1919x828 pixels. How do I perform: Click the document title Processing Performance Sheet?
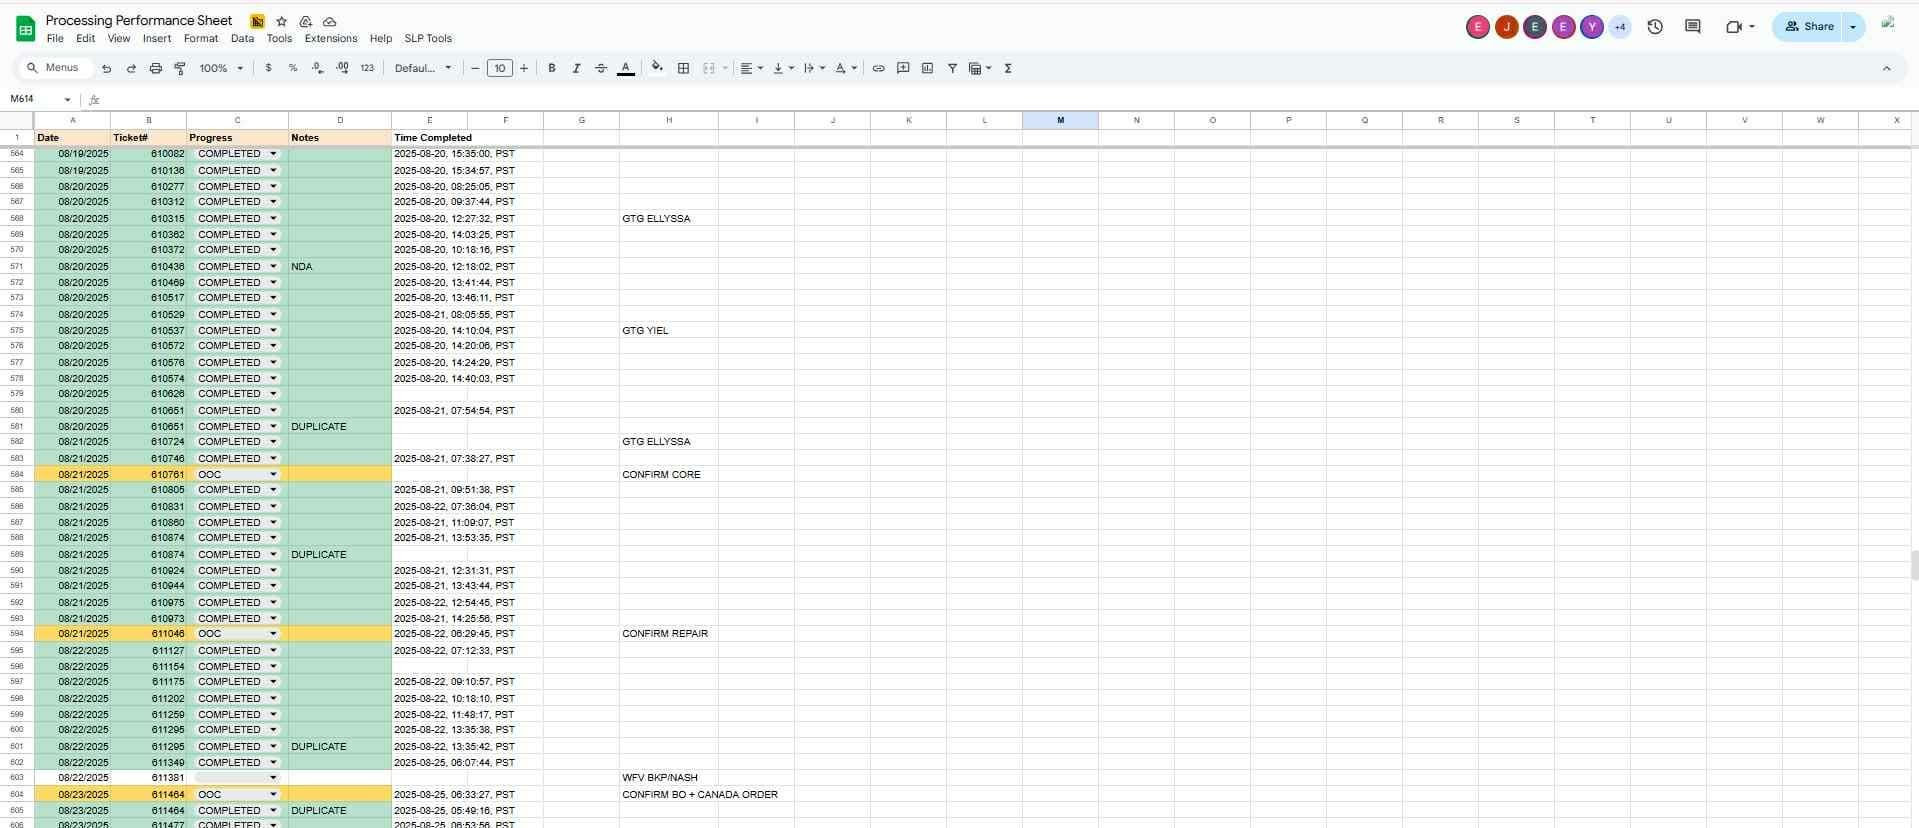pos(139,20)
